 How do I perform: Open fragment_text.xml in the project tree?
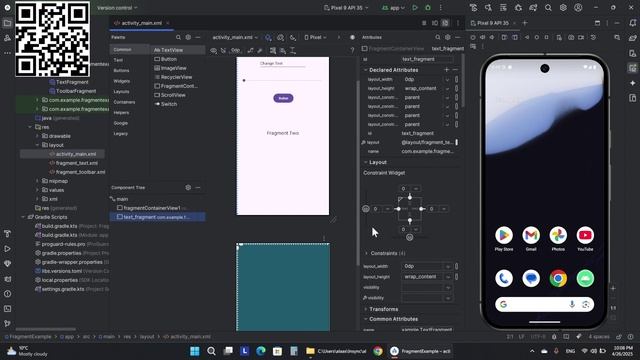tap(77, 163)
